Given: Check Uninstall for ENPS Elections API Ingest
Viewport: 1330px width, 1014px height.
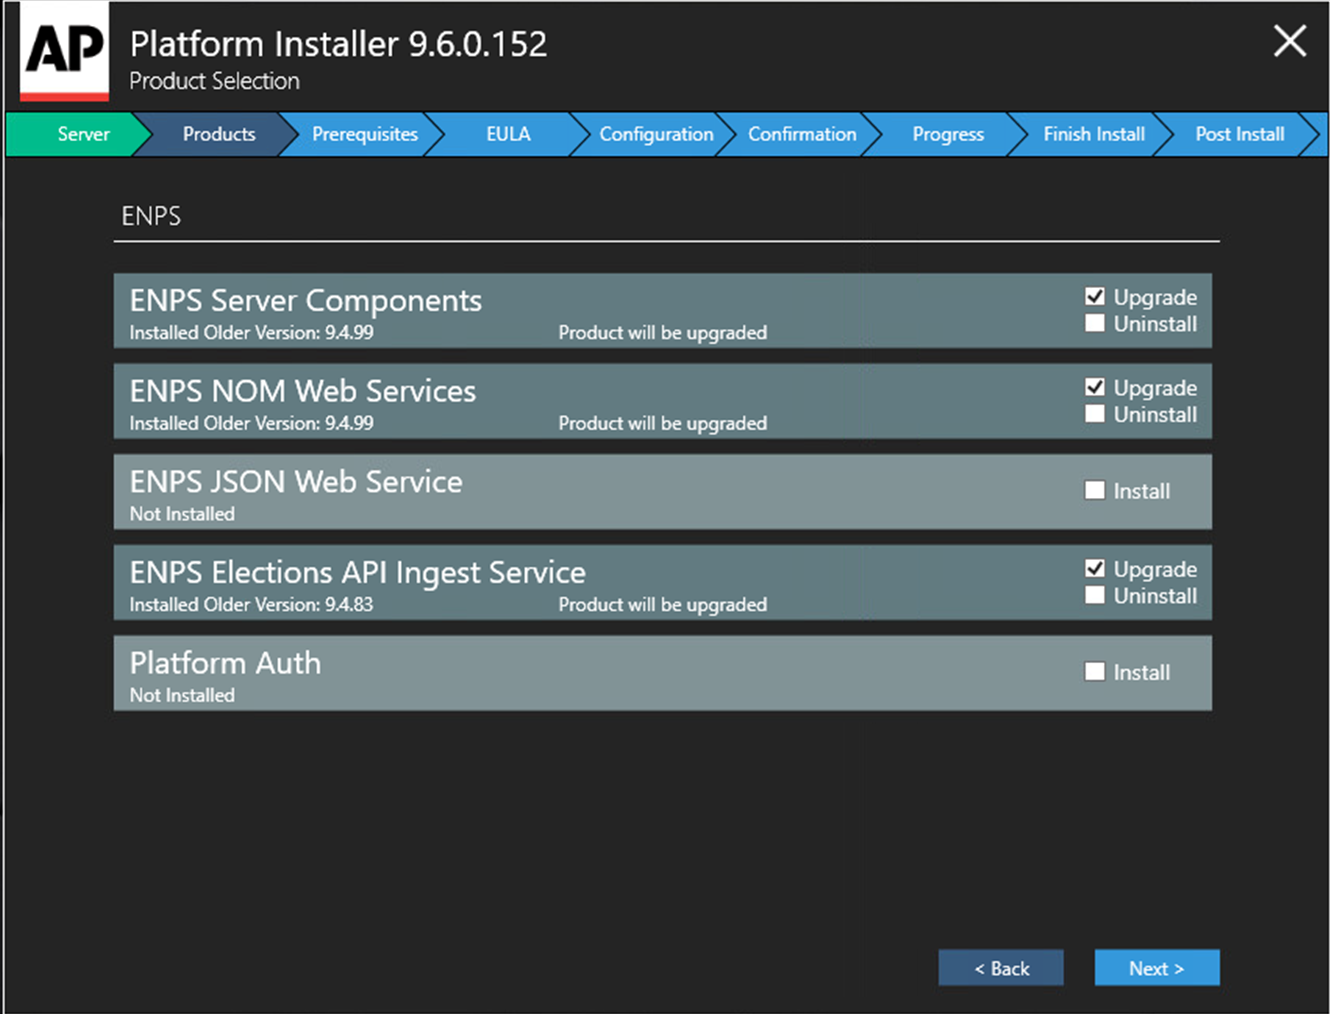Looking at the screenshot, I should tap(1095, 595).
